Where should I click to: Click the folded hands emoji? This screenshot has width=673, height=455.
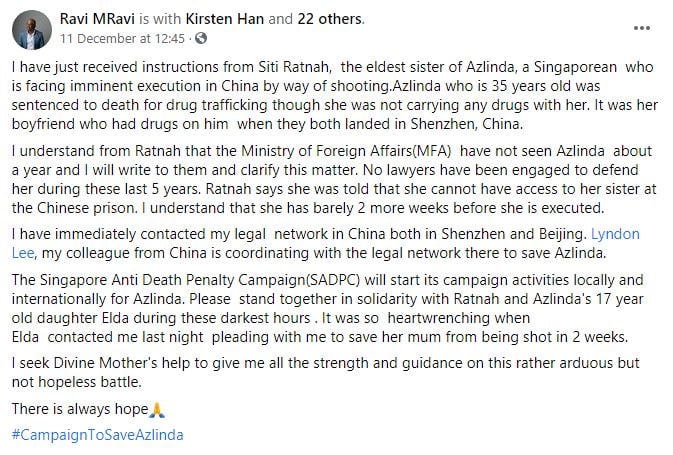click(154, 409)
